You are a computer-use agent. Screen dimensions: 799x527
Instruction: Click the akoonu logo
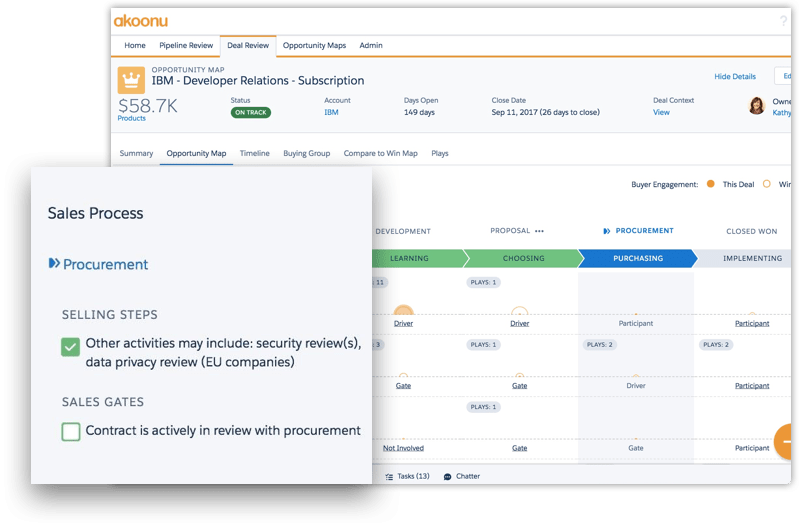pyautogui.click(x=141, y=21)
